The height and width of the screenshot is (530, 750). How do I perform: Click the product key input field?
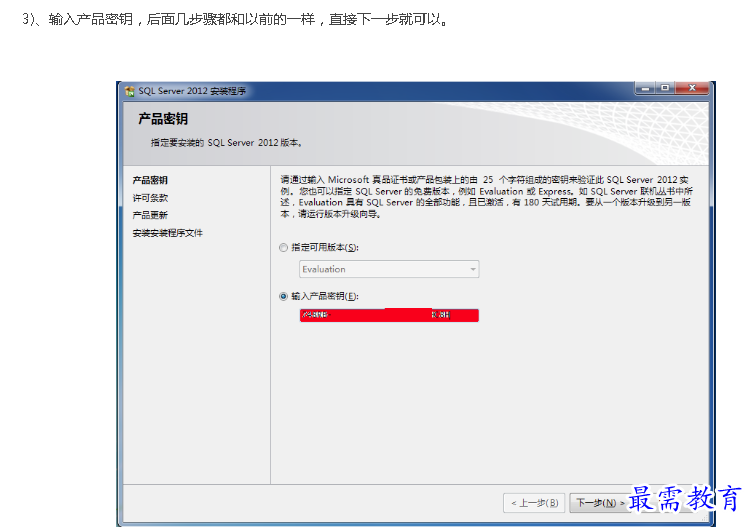(389, 315)
